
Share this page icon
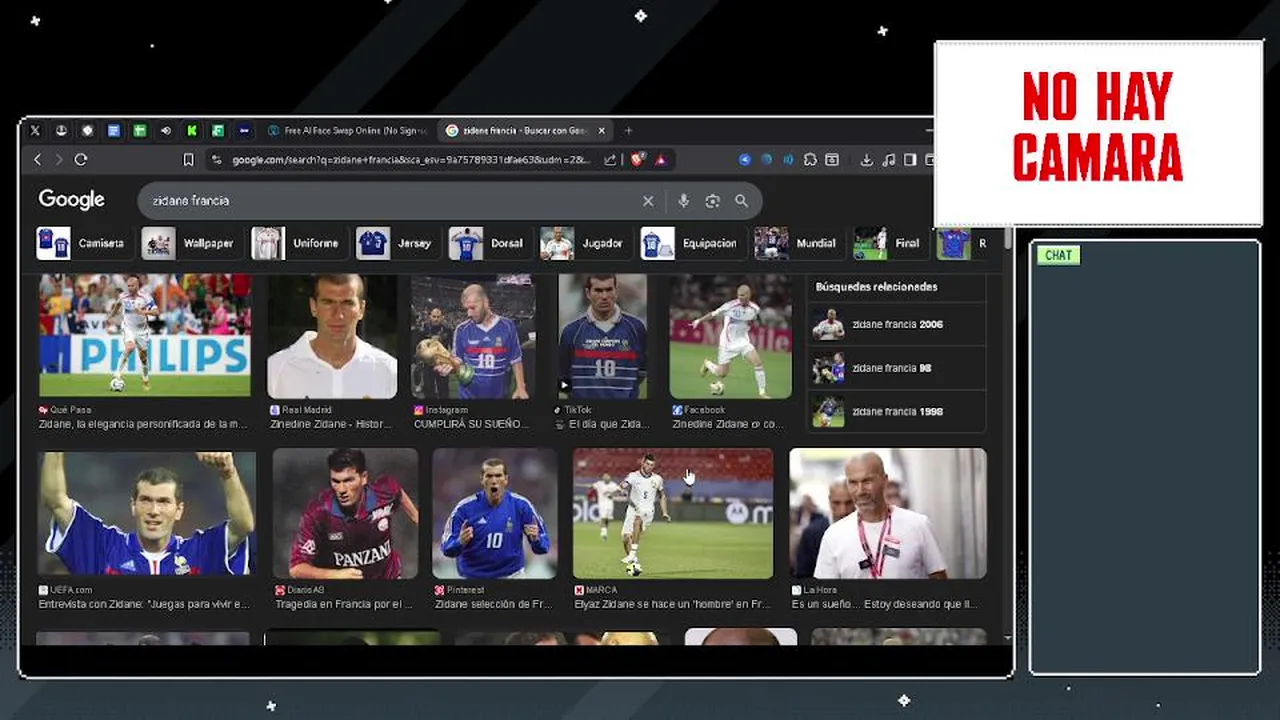610,160
